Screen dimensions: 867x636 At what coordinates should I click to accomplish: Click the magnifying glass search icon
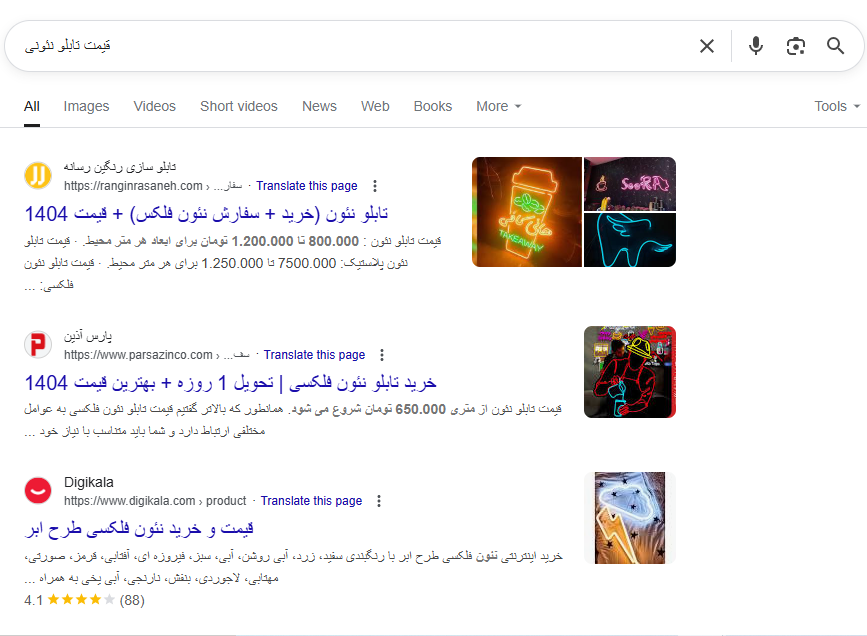coord(836,46)
